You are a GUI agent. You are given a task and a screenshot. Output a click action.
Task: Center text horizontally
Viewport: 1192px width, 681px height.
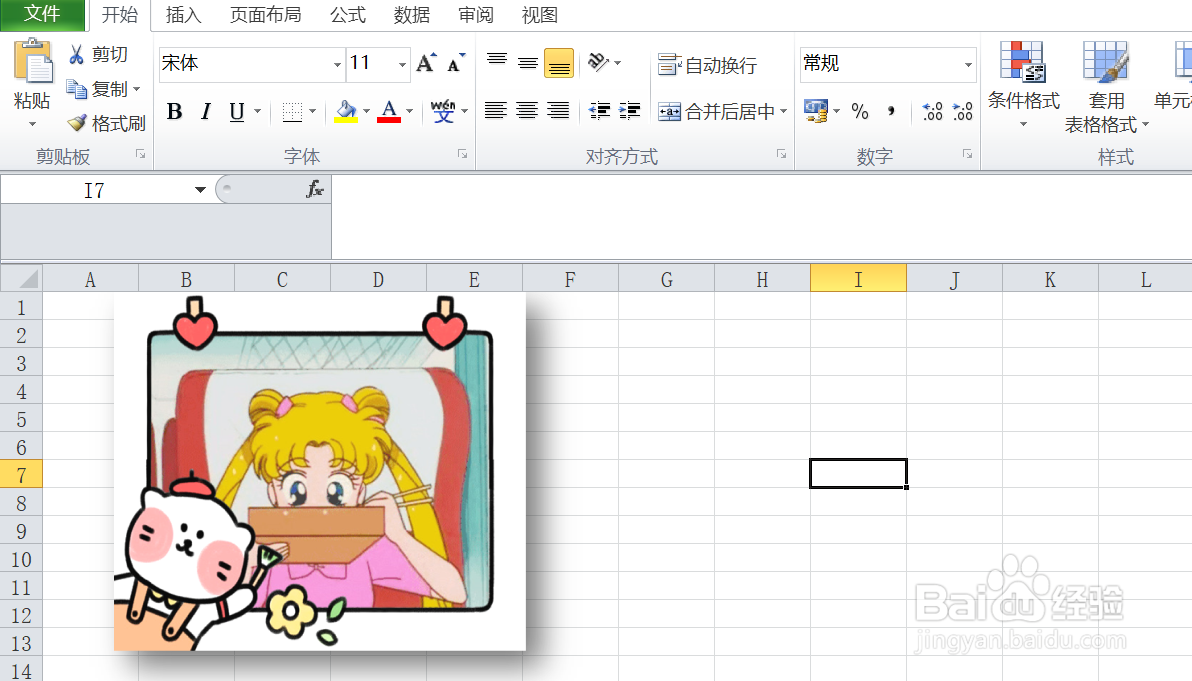click(527, 111)
